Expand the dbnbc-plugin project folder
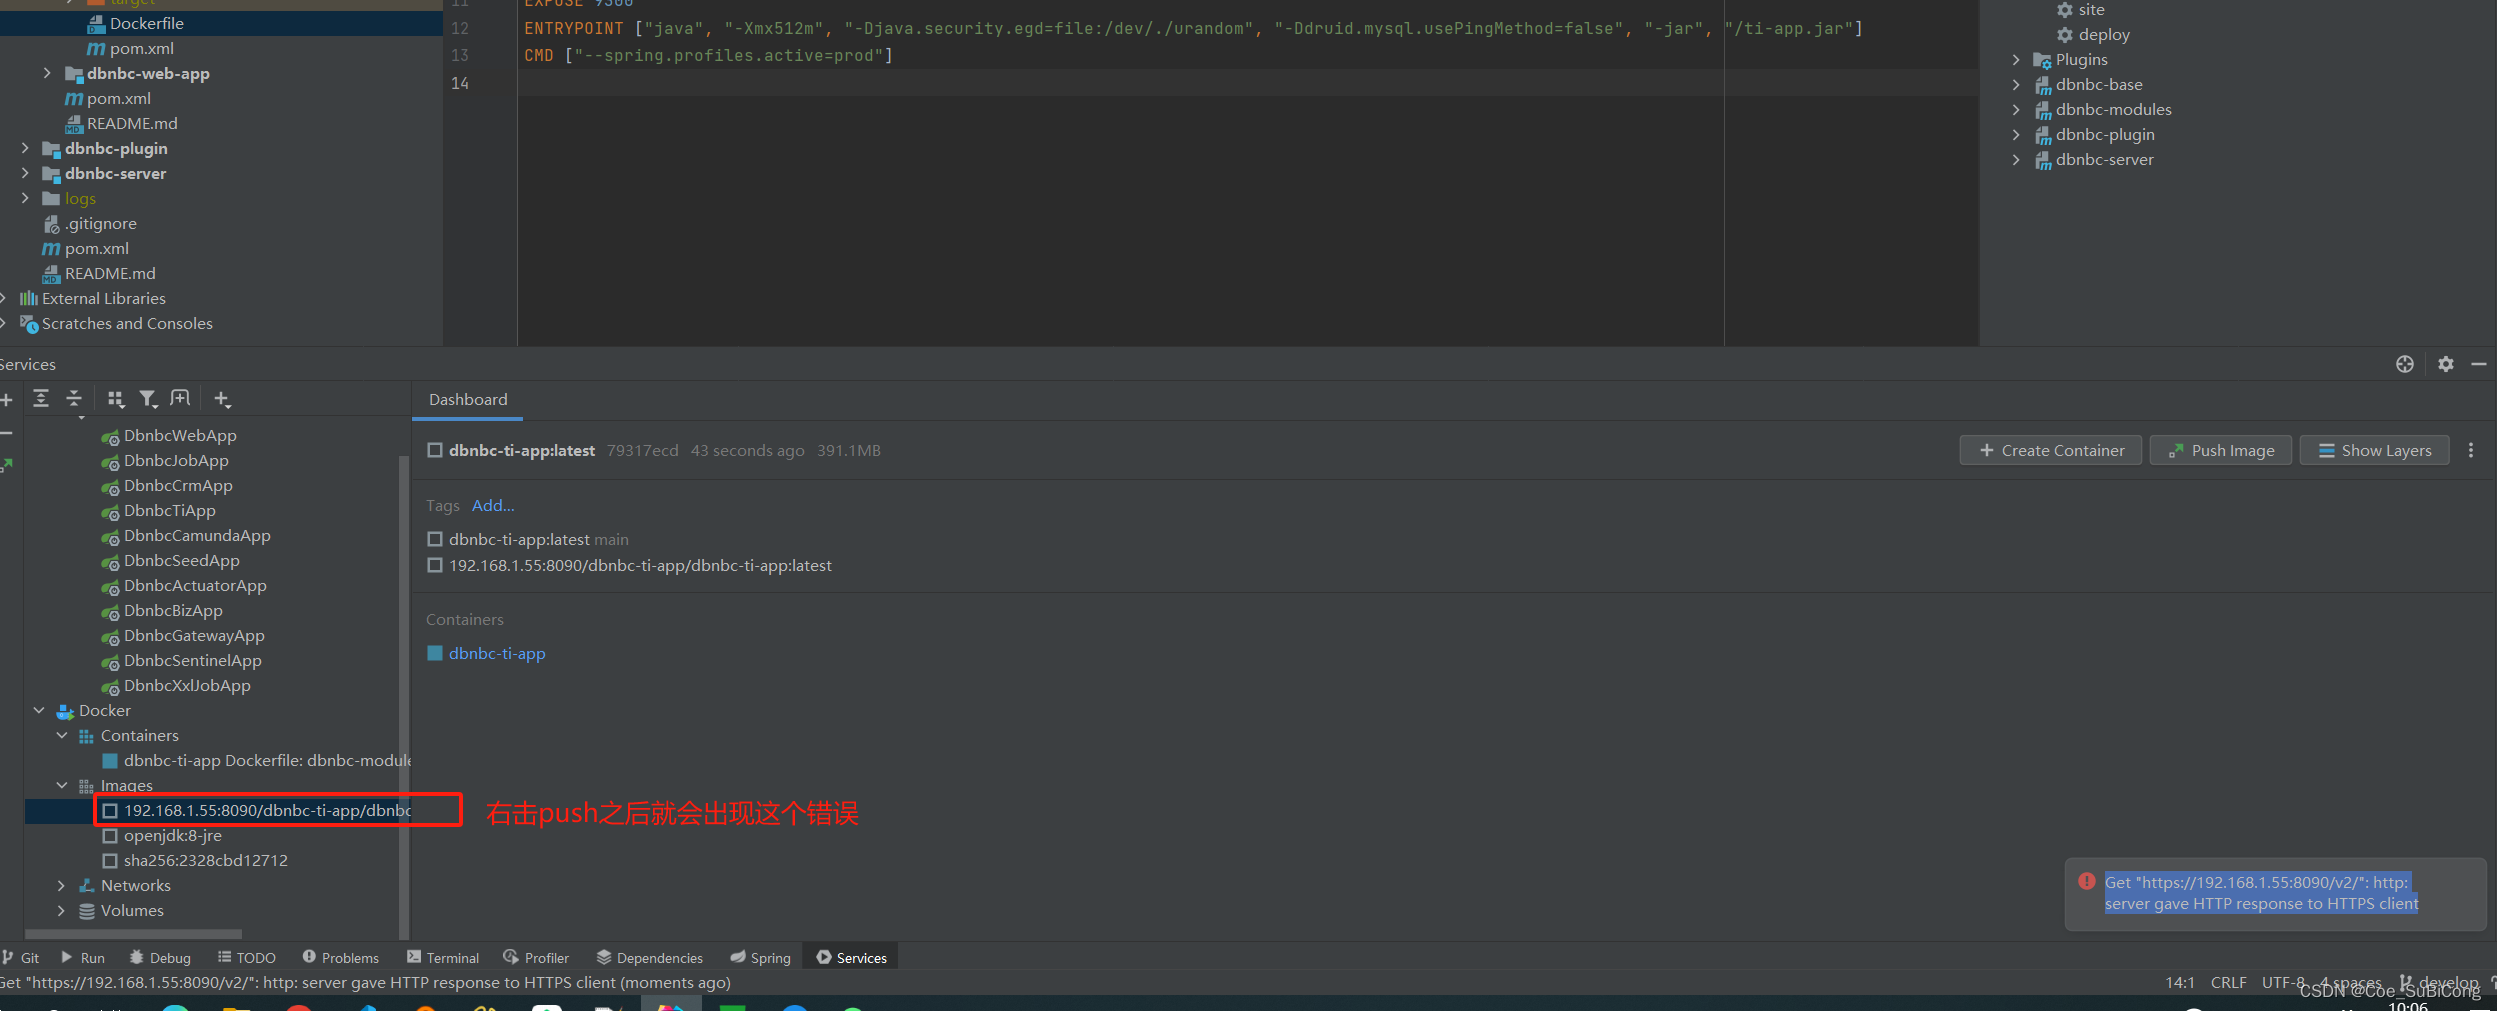 coord(24,148)
